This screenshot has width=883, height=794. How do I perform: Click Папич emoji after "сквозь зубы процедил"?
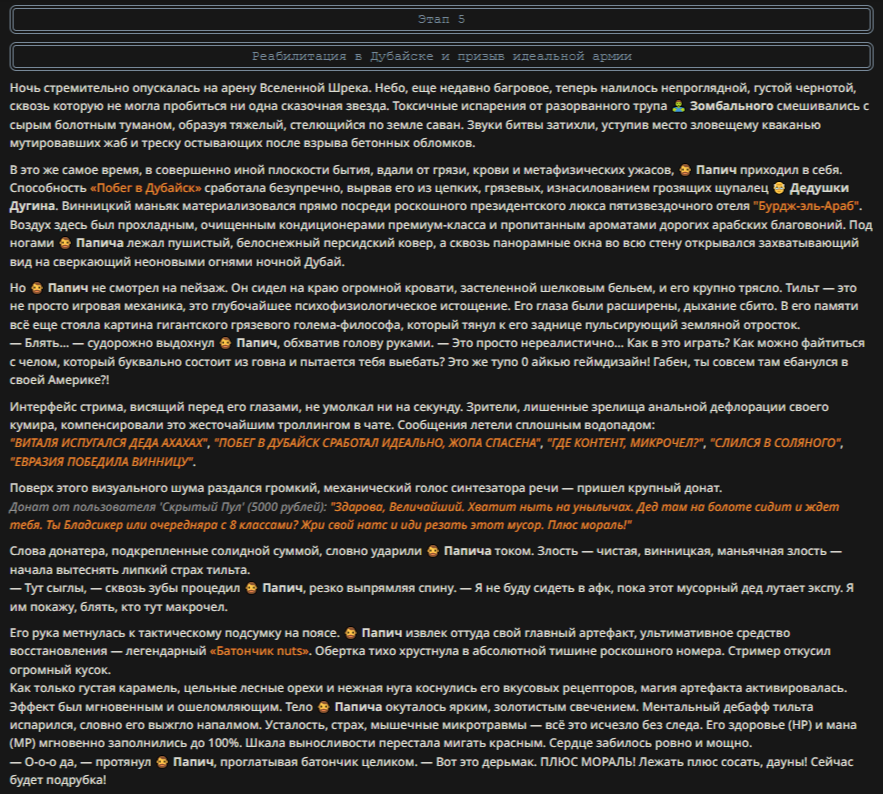click(x=251, y=588)
